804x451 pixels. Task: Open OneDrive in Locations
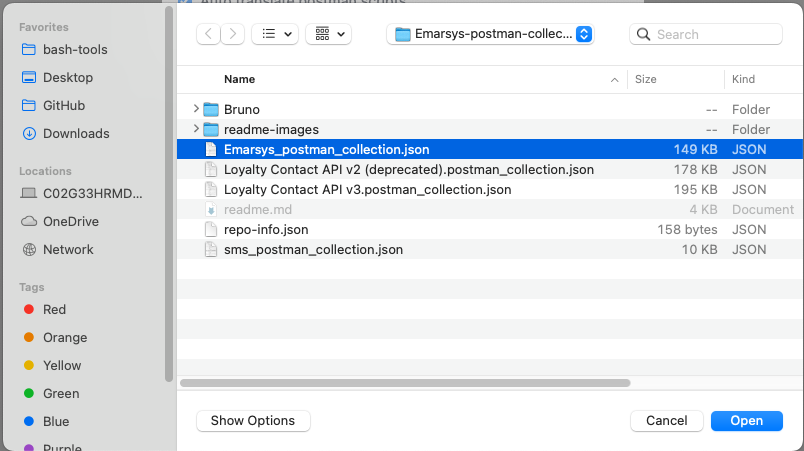point(71,221)
